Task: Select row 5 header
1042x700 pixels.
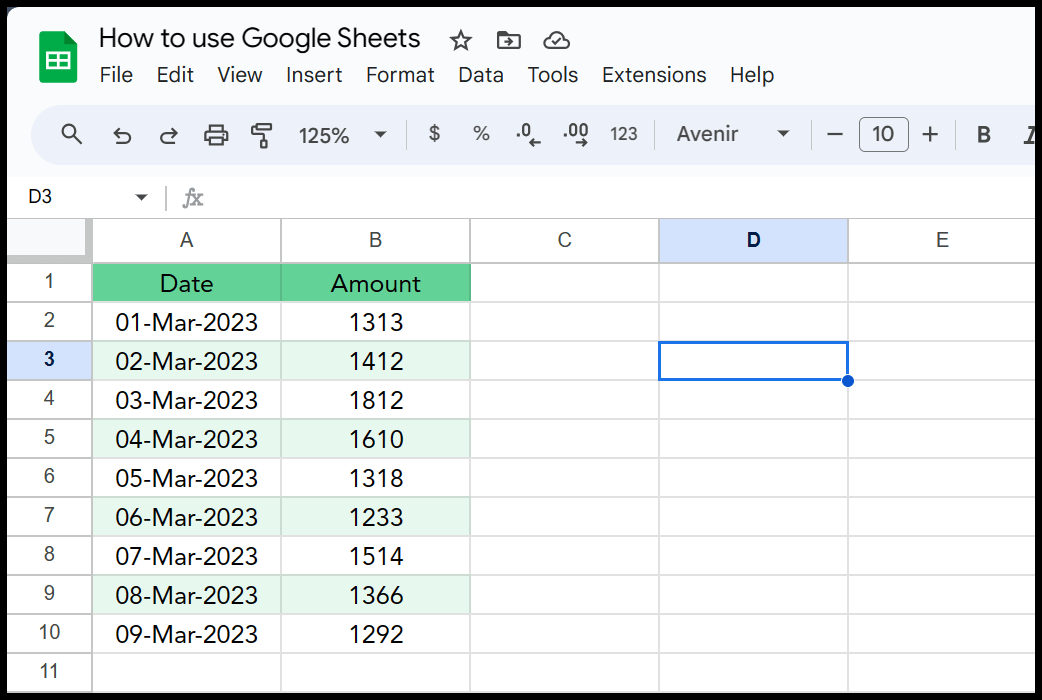Action: click(49, 438)
